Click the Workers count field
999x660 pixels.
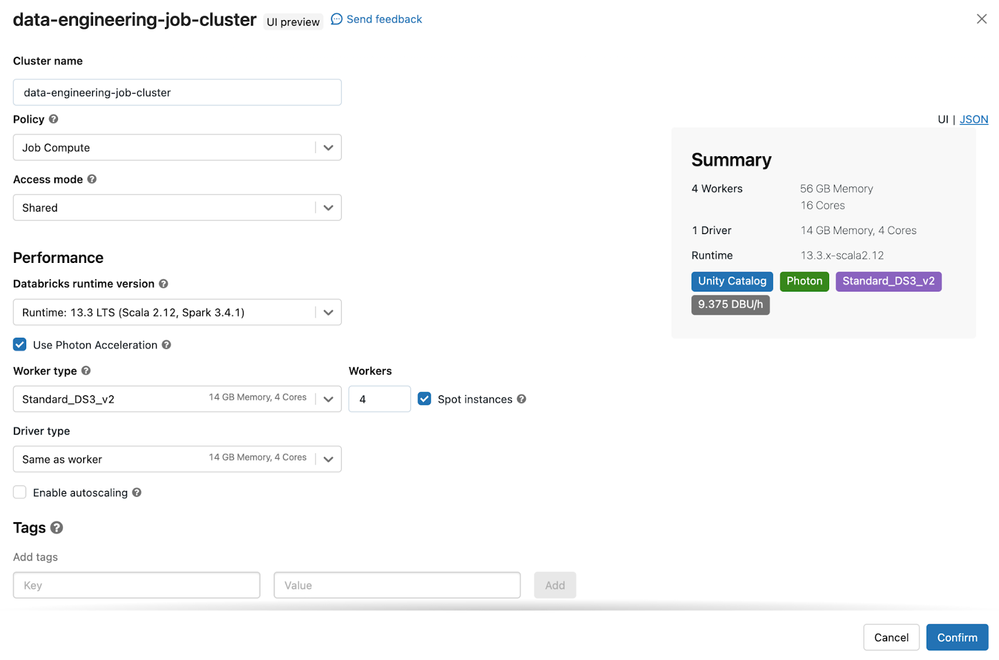[x=380, y=399]
